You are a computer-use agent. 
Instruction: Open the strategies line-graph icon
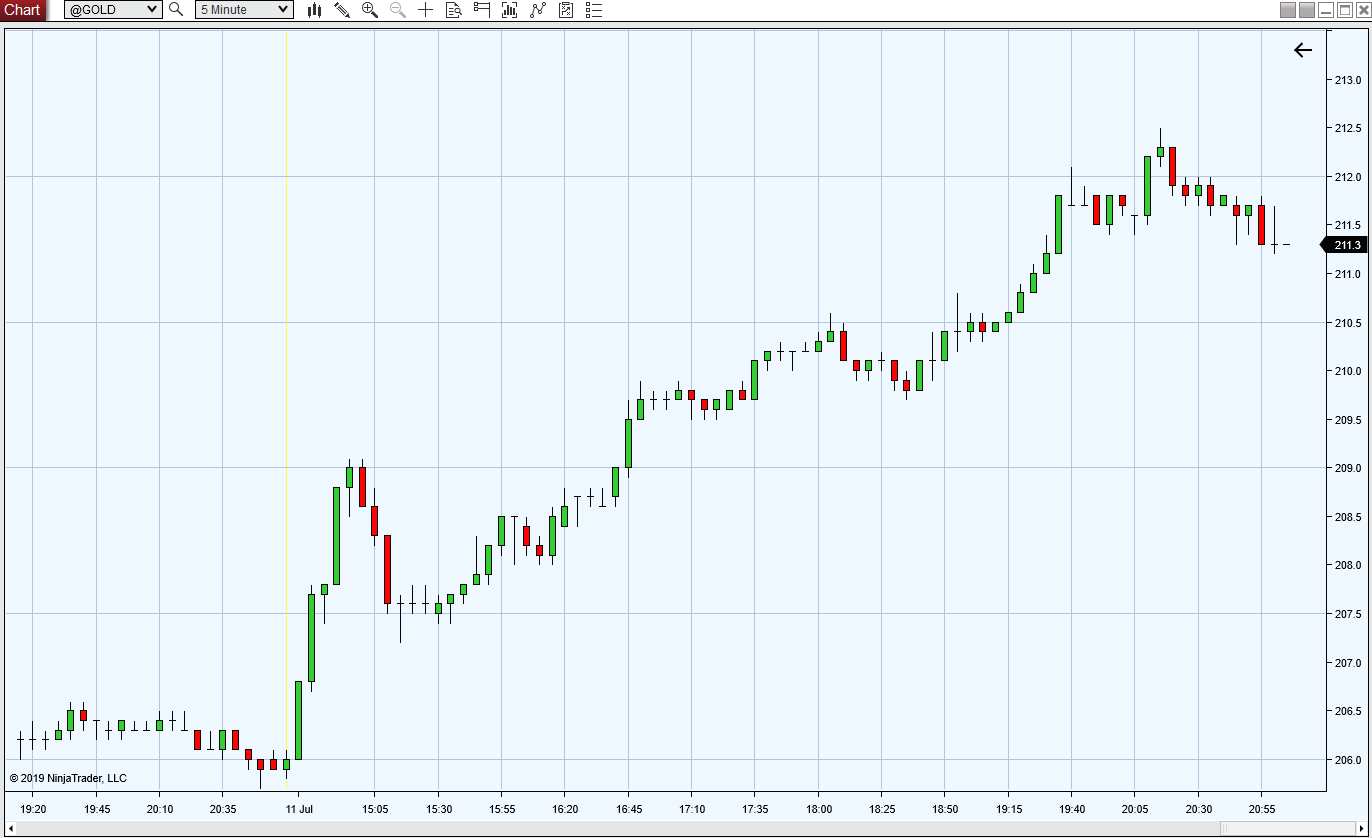[x=538, y=10]
